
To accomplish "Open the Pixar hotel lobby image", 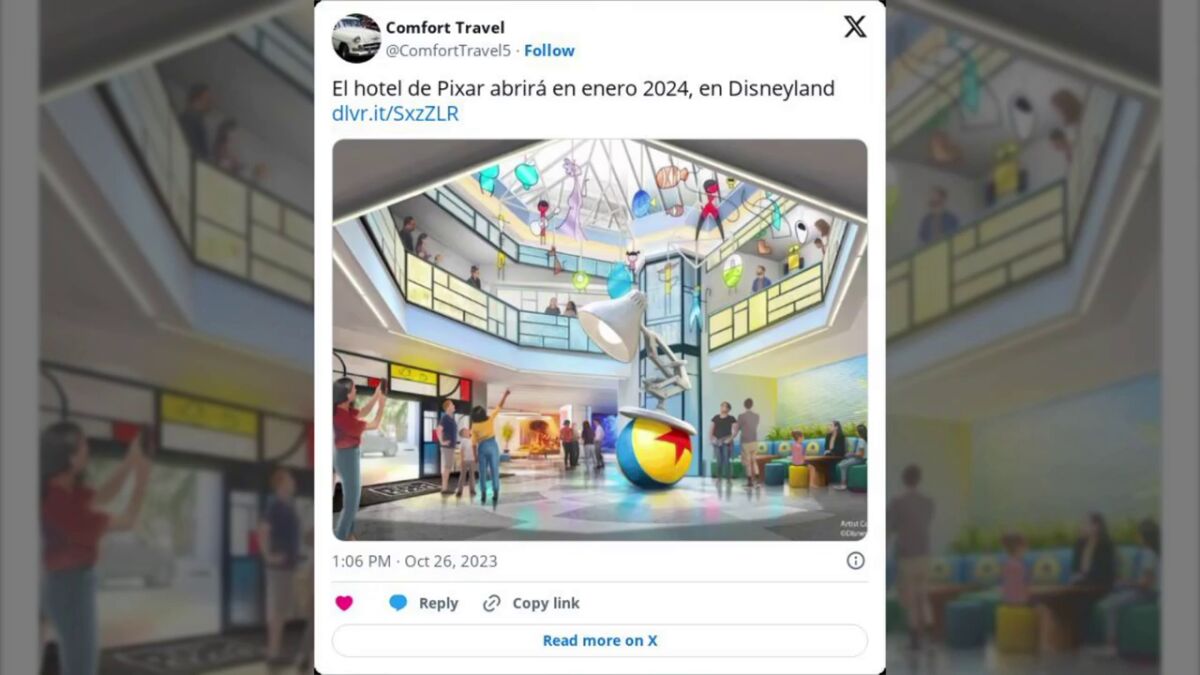I will (x=600, y=340).
